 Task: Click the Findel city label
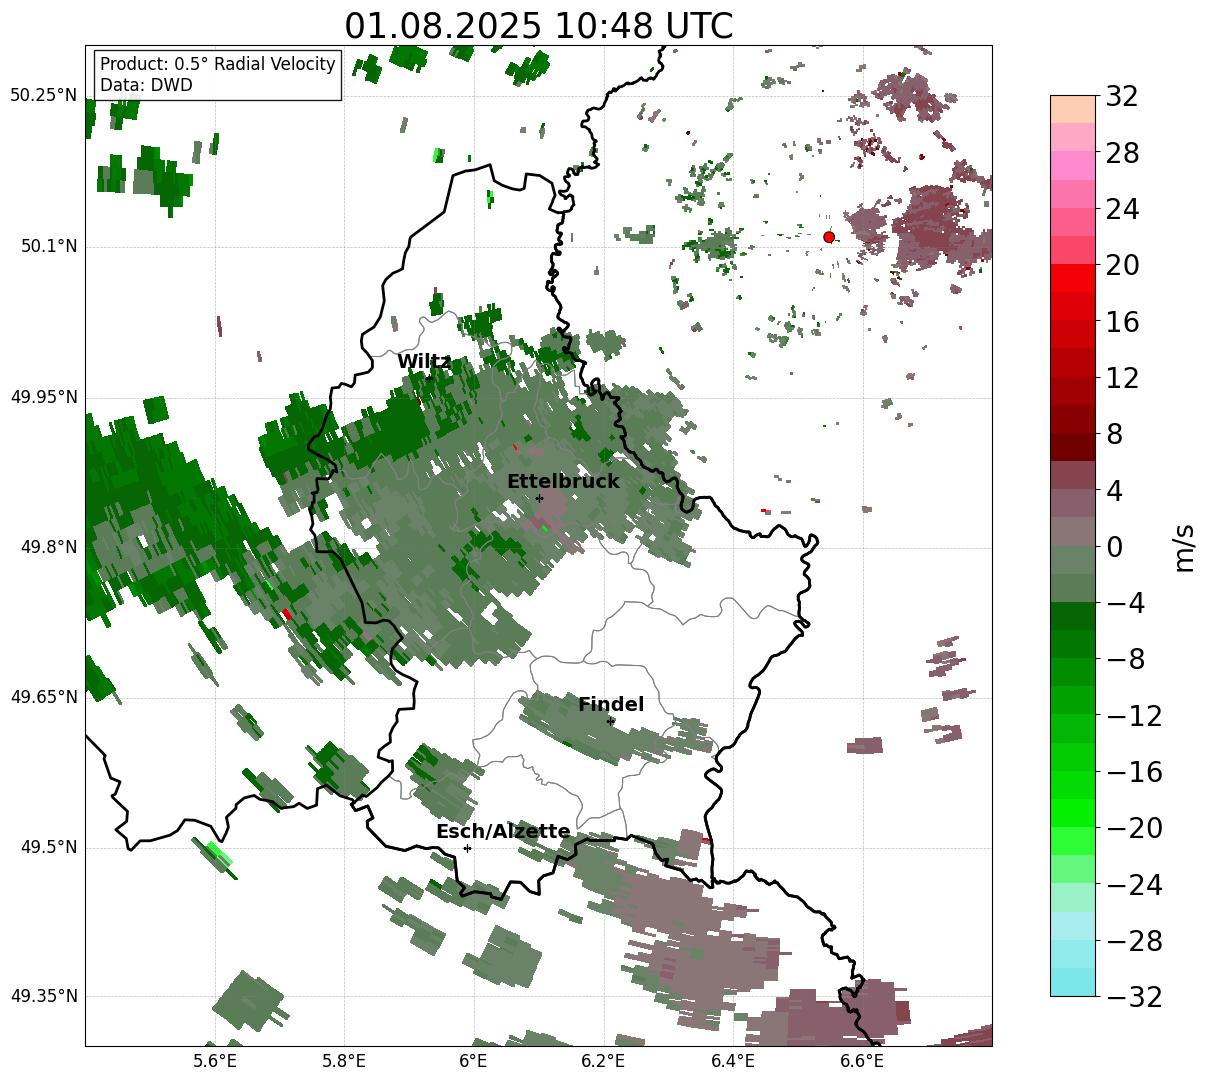click(611, 705)
